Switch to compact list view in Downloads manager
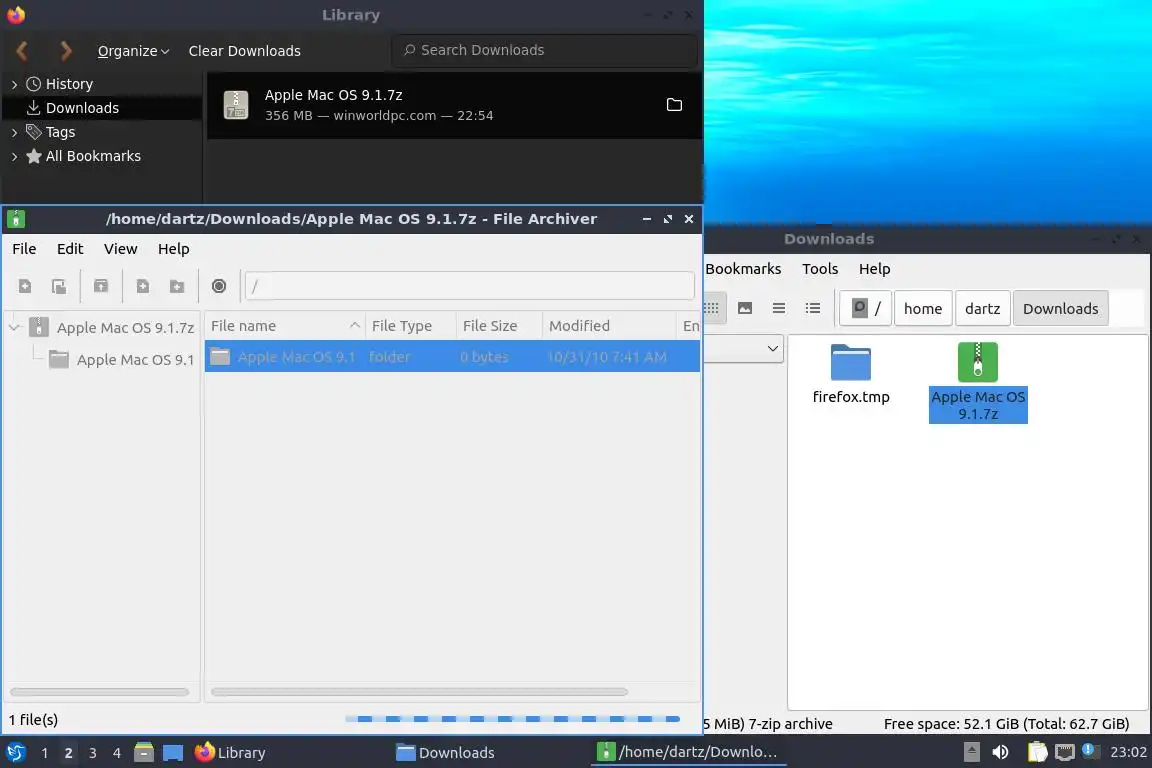Screen dimensions: 1152x768 [779, 308]
